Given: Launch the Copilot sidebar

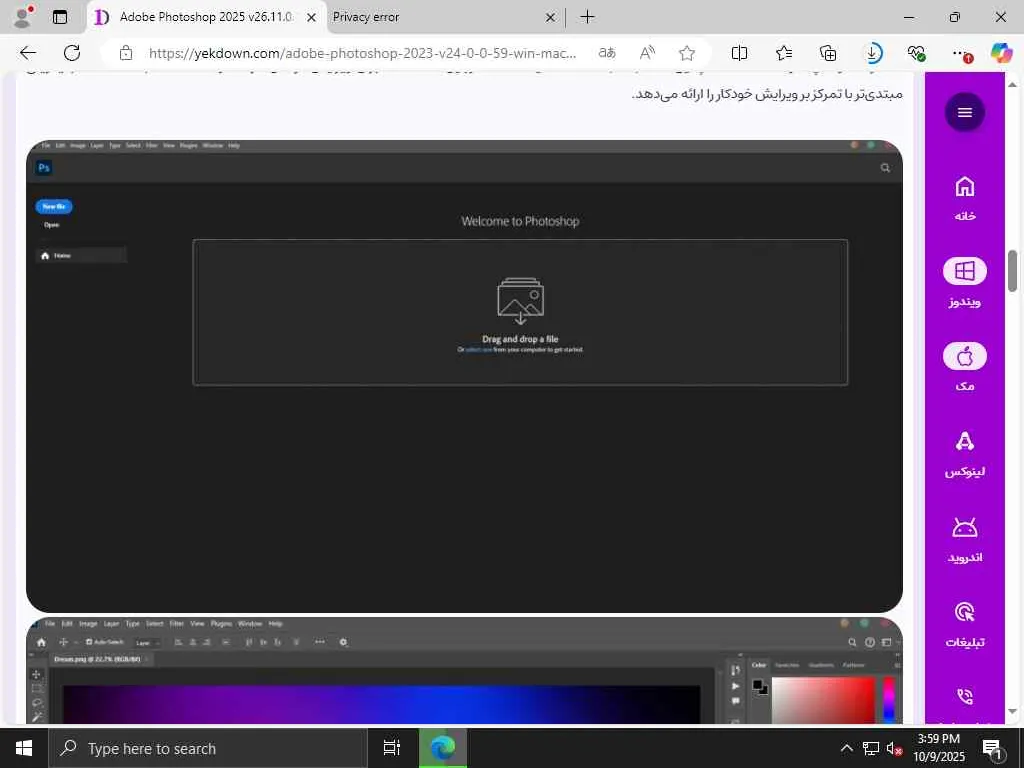Looking at the screenshot, I should click(1001, 53).
